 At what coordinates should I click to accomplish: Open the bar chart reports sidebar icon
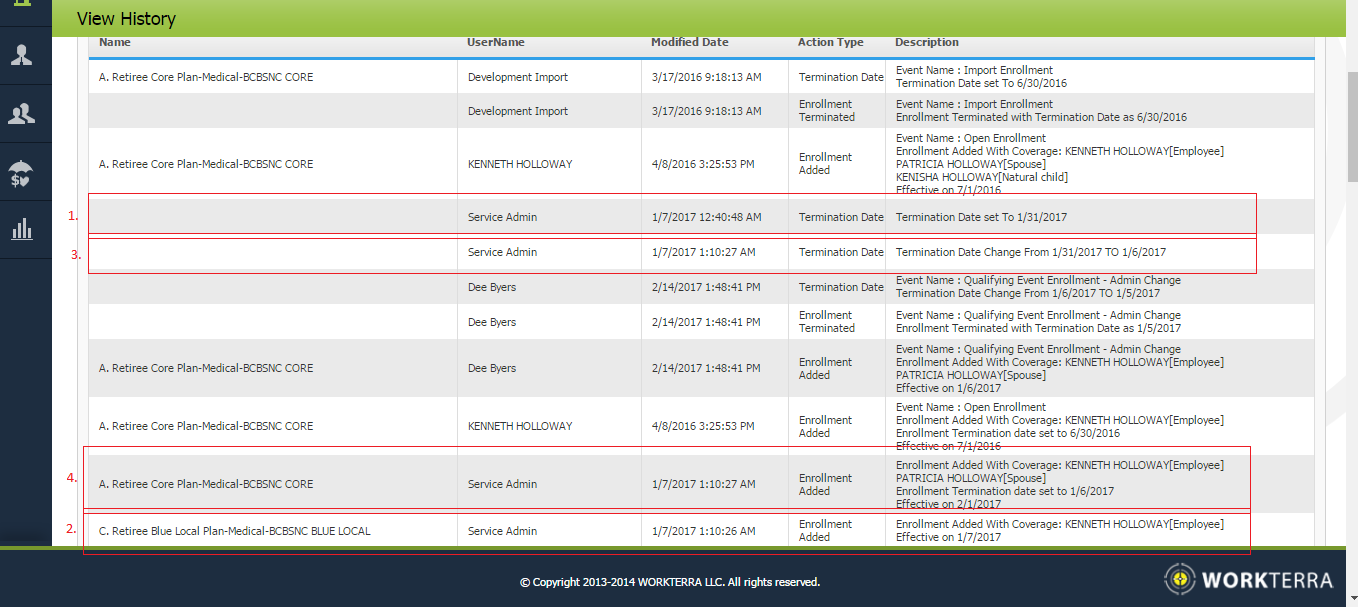tap(21, 230)
